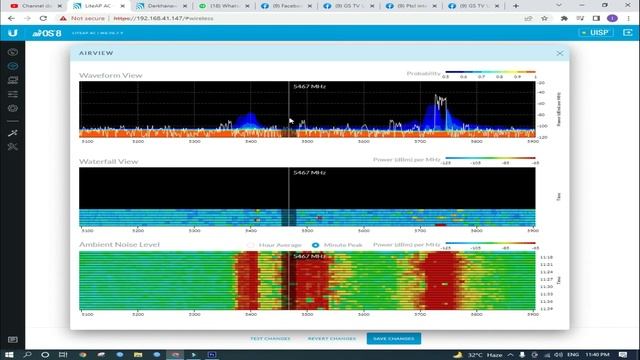Close the AirView dialog
640x360 pixels.
560,53
